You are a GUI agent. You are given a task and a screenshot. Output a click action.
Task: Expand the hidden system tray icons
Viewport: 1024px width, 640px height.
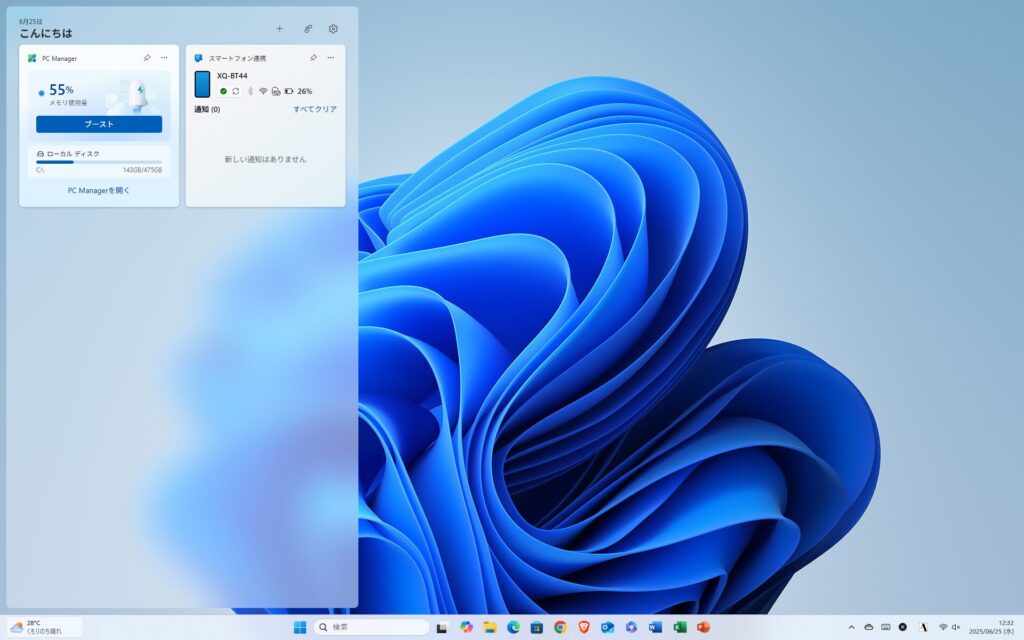852,628
